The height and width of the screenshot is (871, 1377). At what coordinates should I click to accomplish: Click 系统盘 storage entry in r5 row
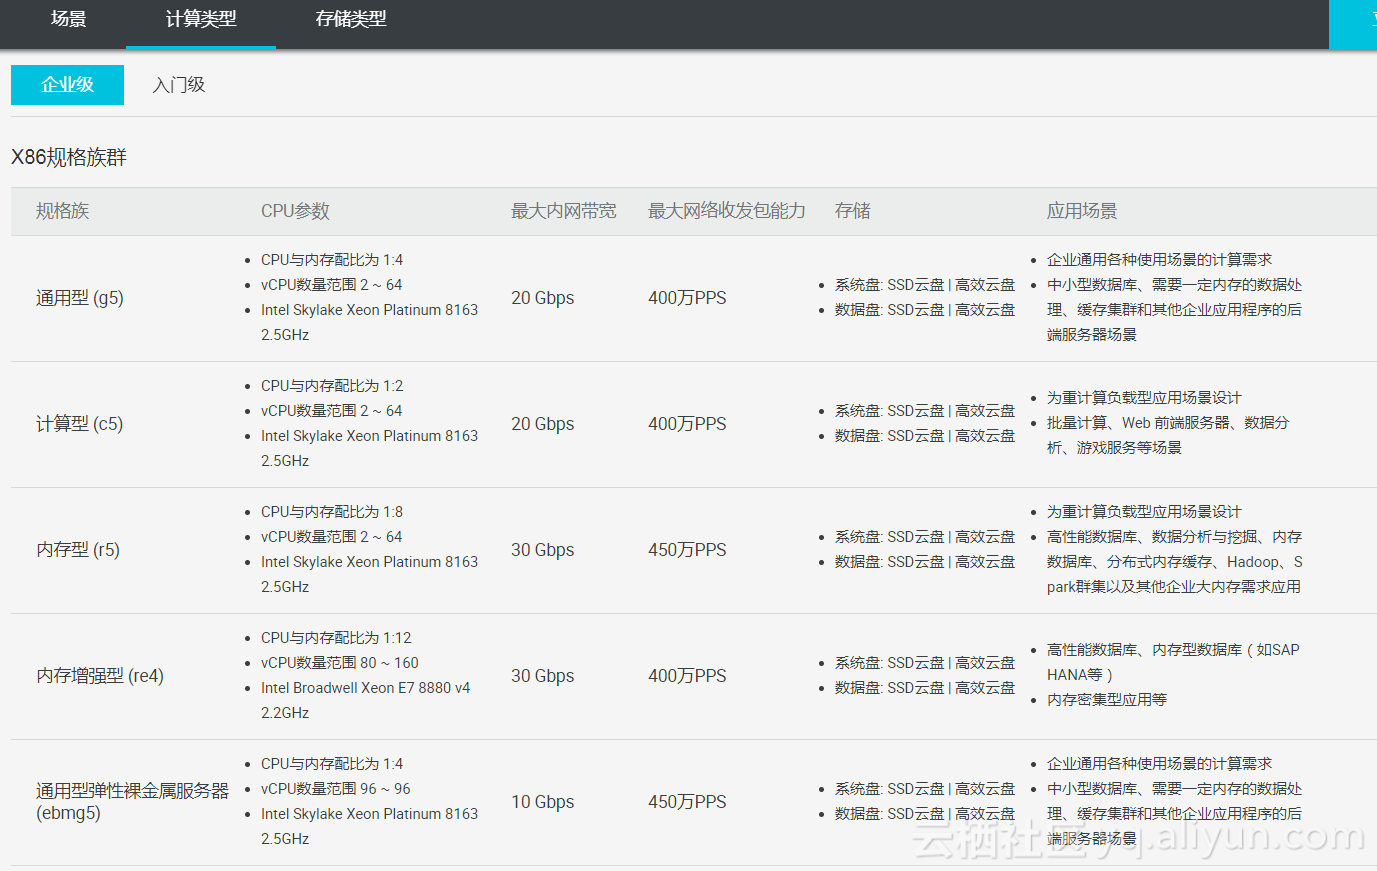click(x=925, y=537)
